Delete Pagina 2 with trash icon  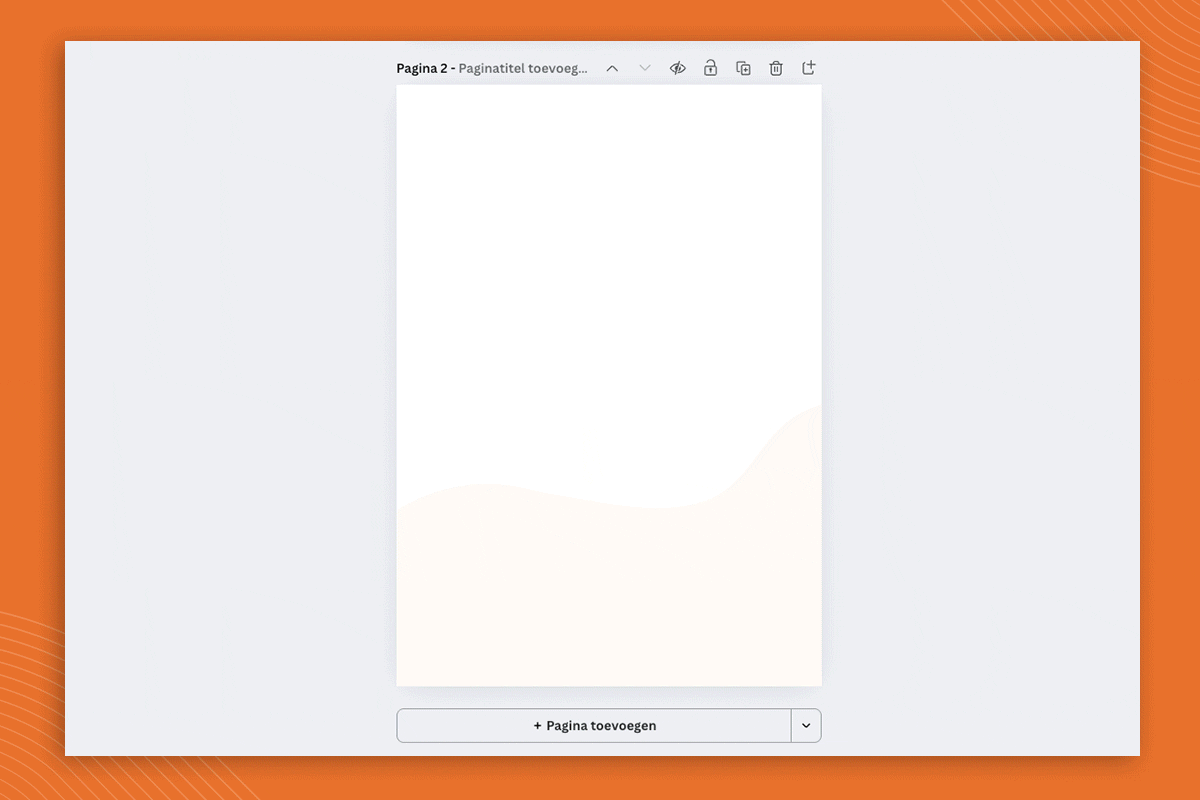click(x=776, y=68)
